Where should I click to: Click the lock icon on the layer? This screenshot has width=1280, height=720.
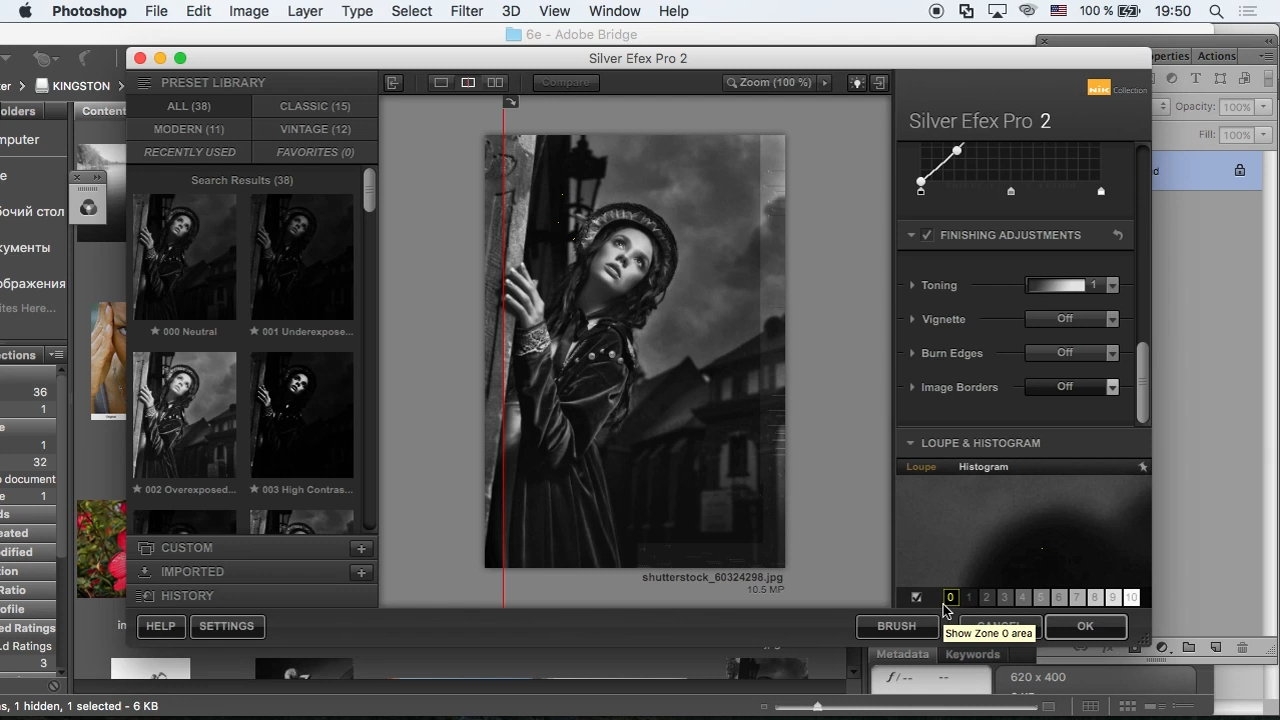click(x=1240, y=170)
